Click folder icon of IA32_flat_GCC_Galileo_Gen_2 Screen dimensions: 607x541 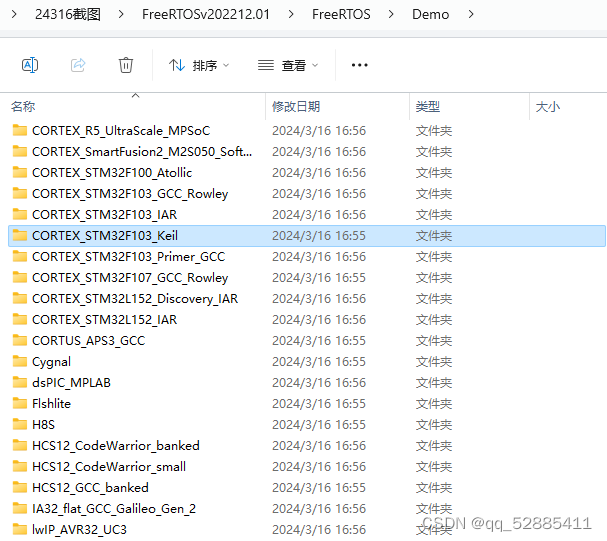coord(20,508)
